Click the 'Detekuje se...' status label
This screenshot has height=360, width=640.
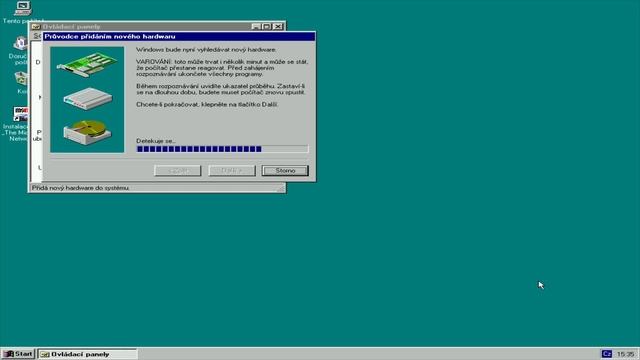[x=156, y=141]
